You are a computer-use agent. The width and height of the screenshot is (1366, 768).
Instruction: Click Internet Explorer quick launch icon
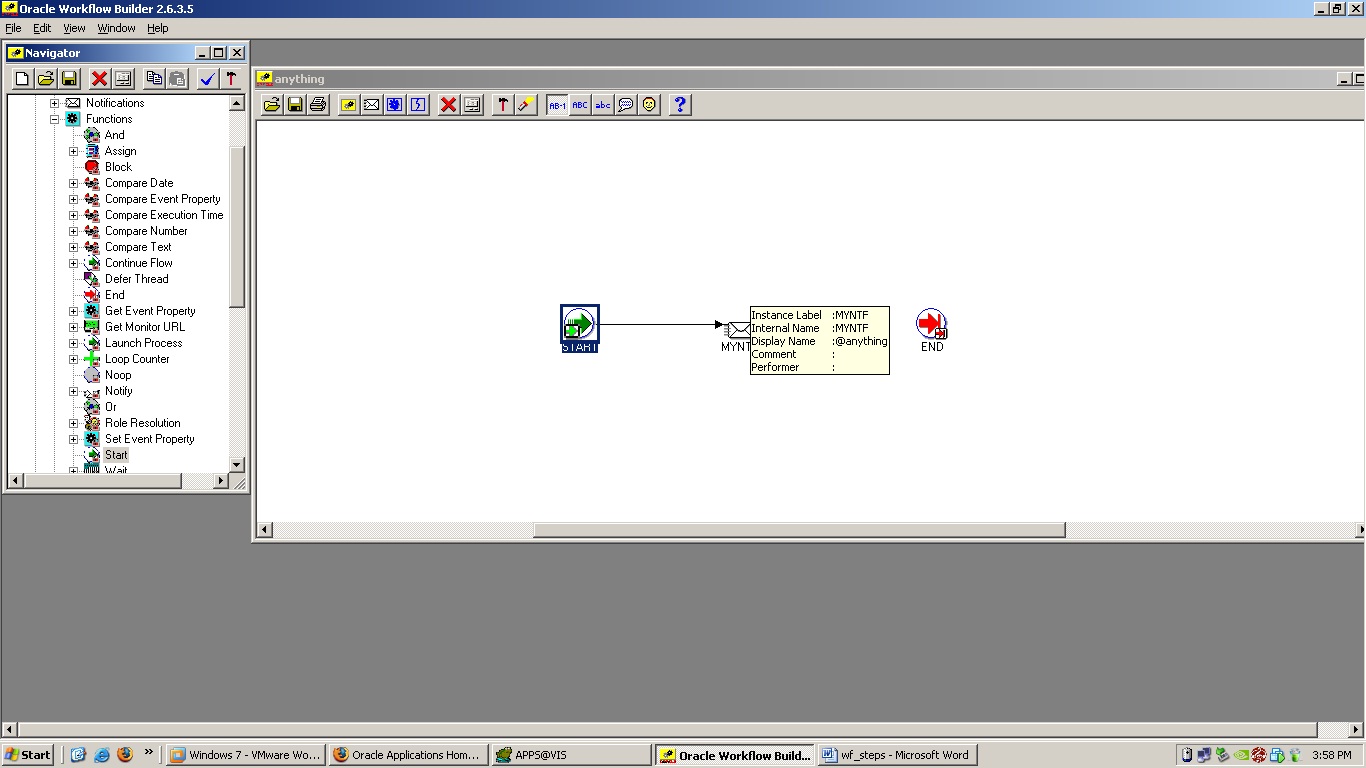pyautogui.click(x=101, y=755)
